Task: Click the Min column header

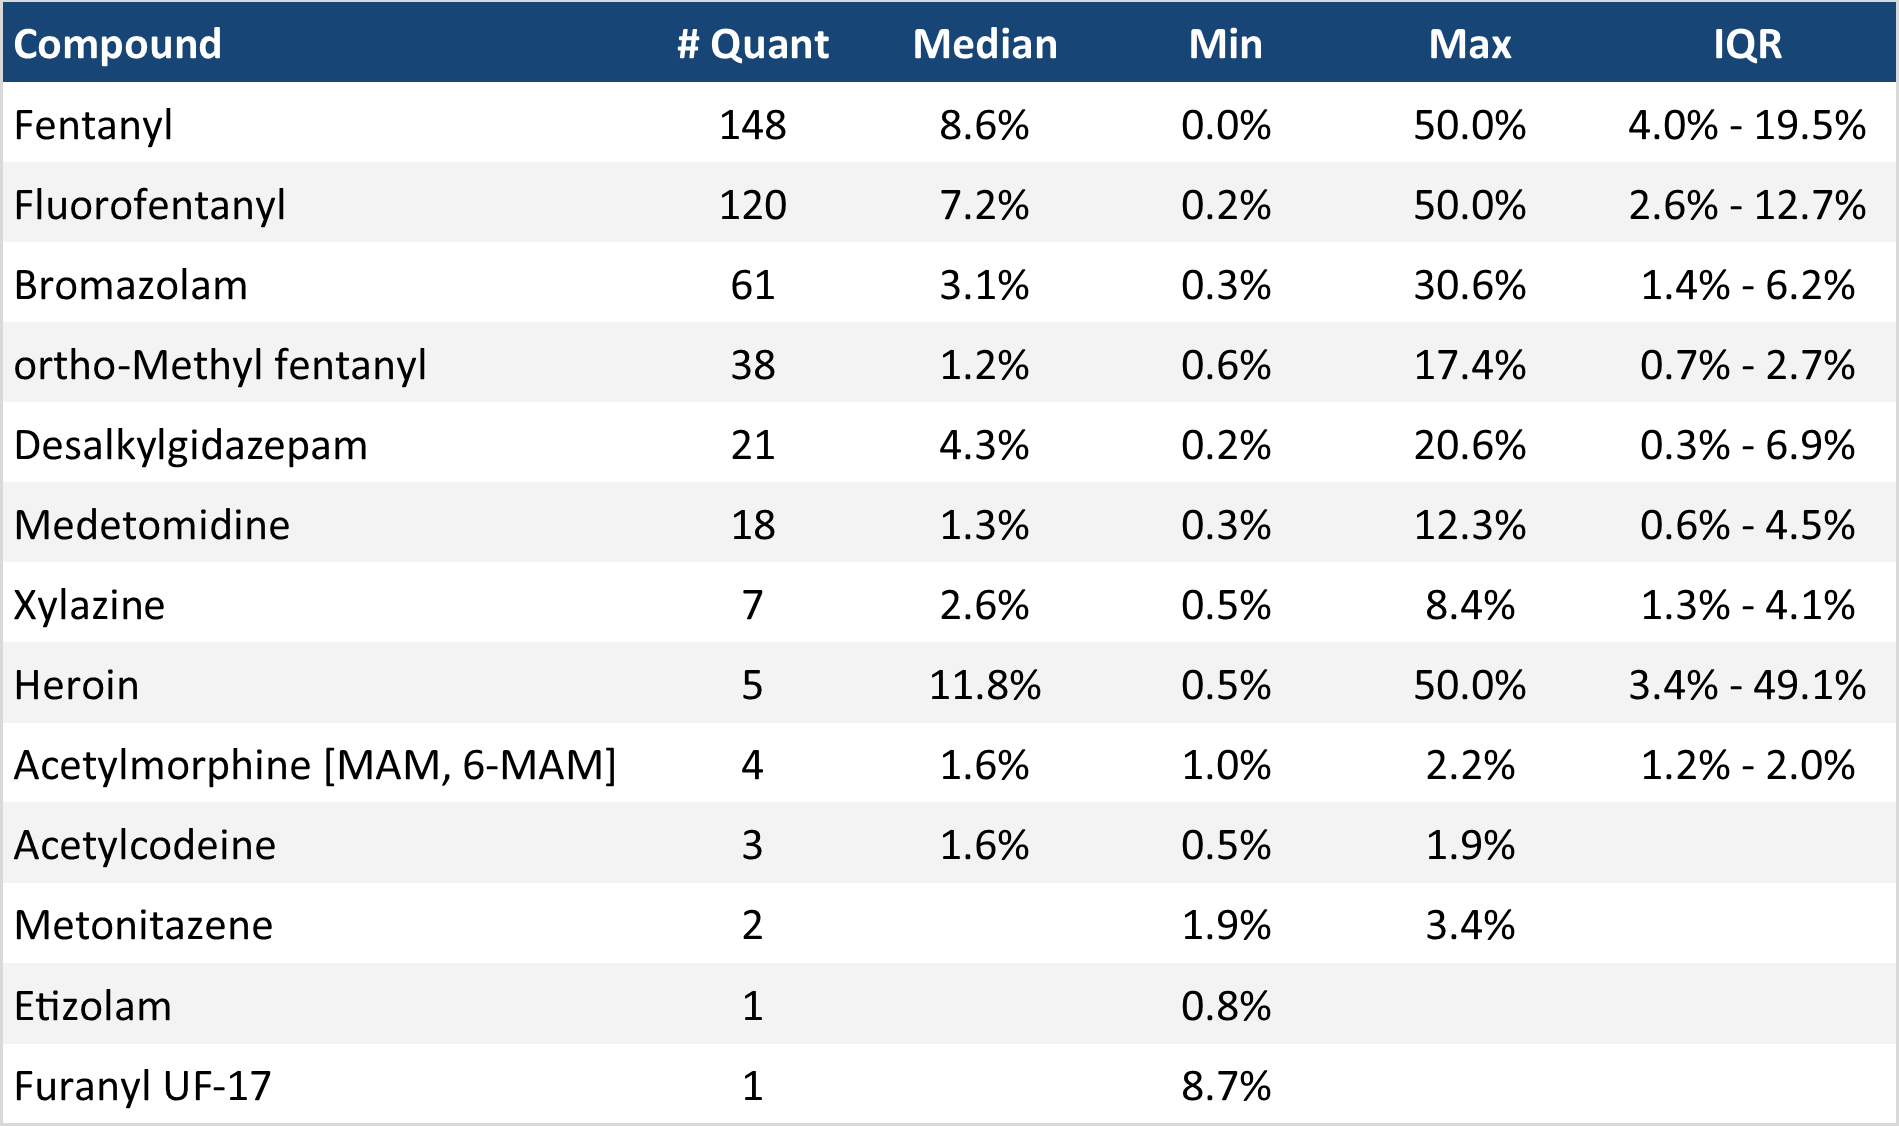Action: coord(1225,44)
